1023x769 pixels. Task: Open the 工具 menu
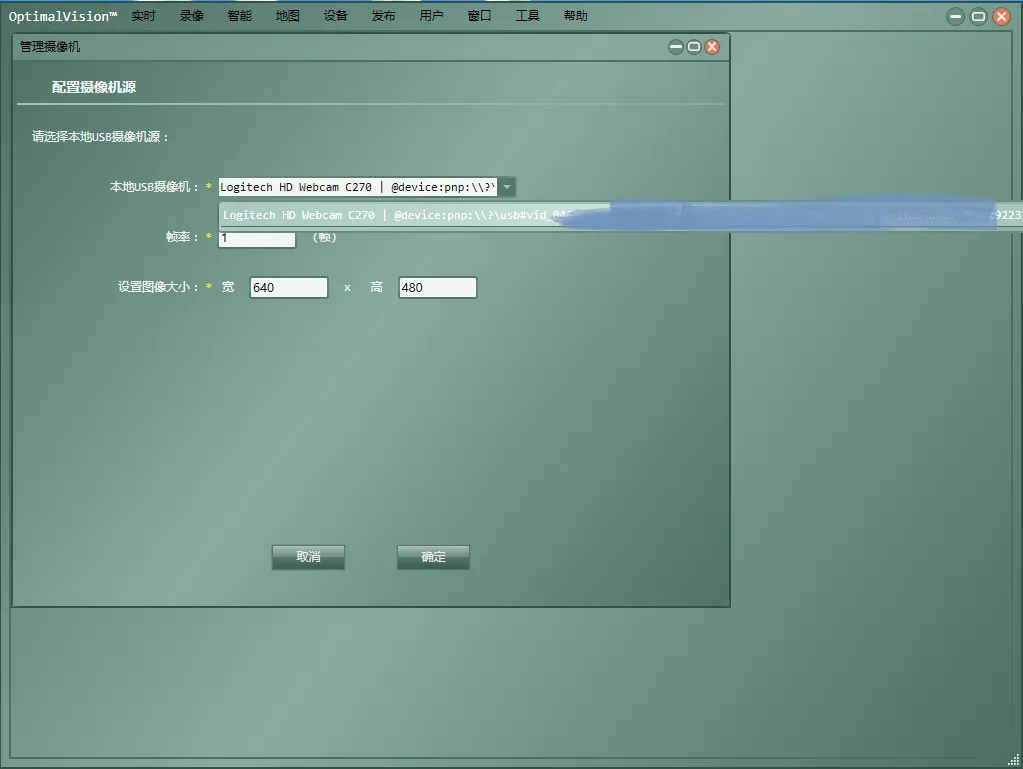pos(527,16)
